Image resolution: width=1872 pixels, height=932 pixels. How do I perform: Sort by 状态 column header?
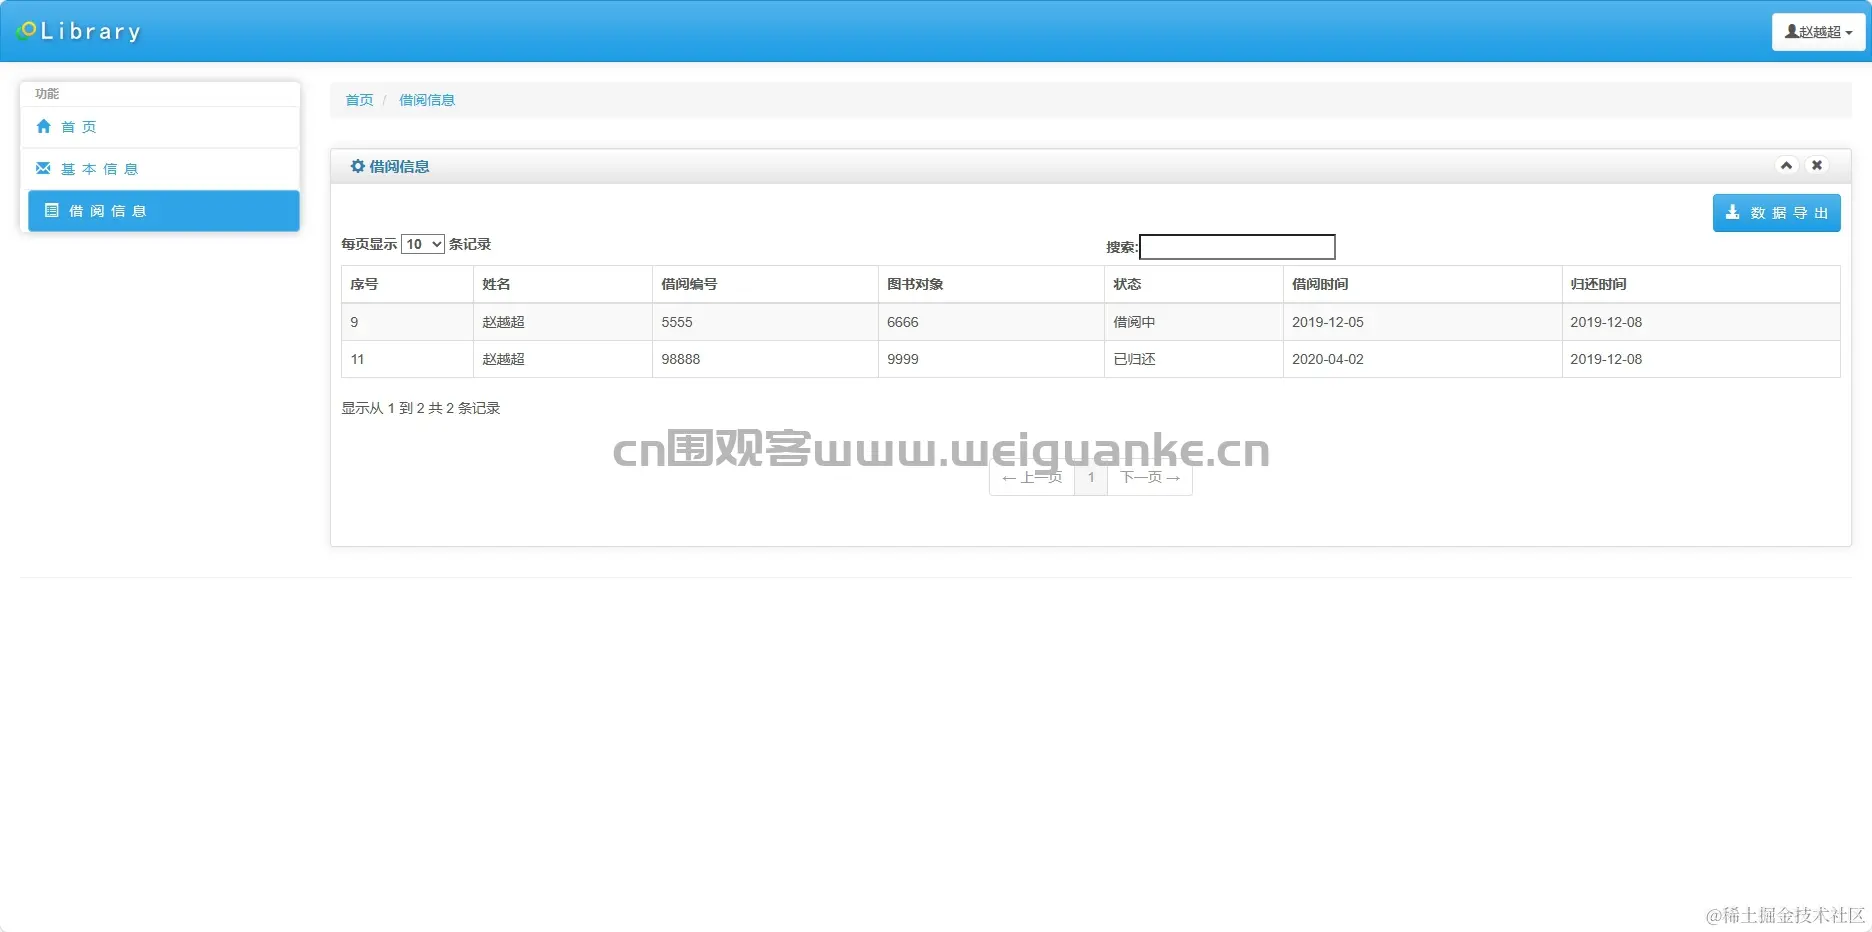(1194, 284)
